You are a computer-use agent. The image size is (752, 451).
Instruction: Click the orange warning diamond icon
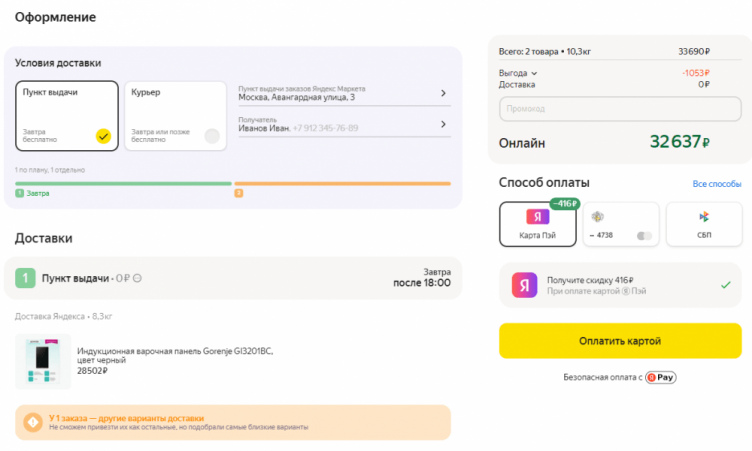point(32,423)
